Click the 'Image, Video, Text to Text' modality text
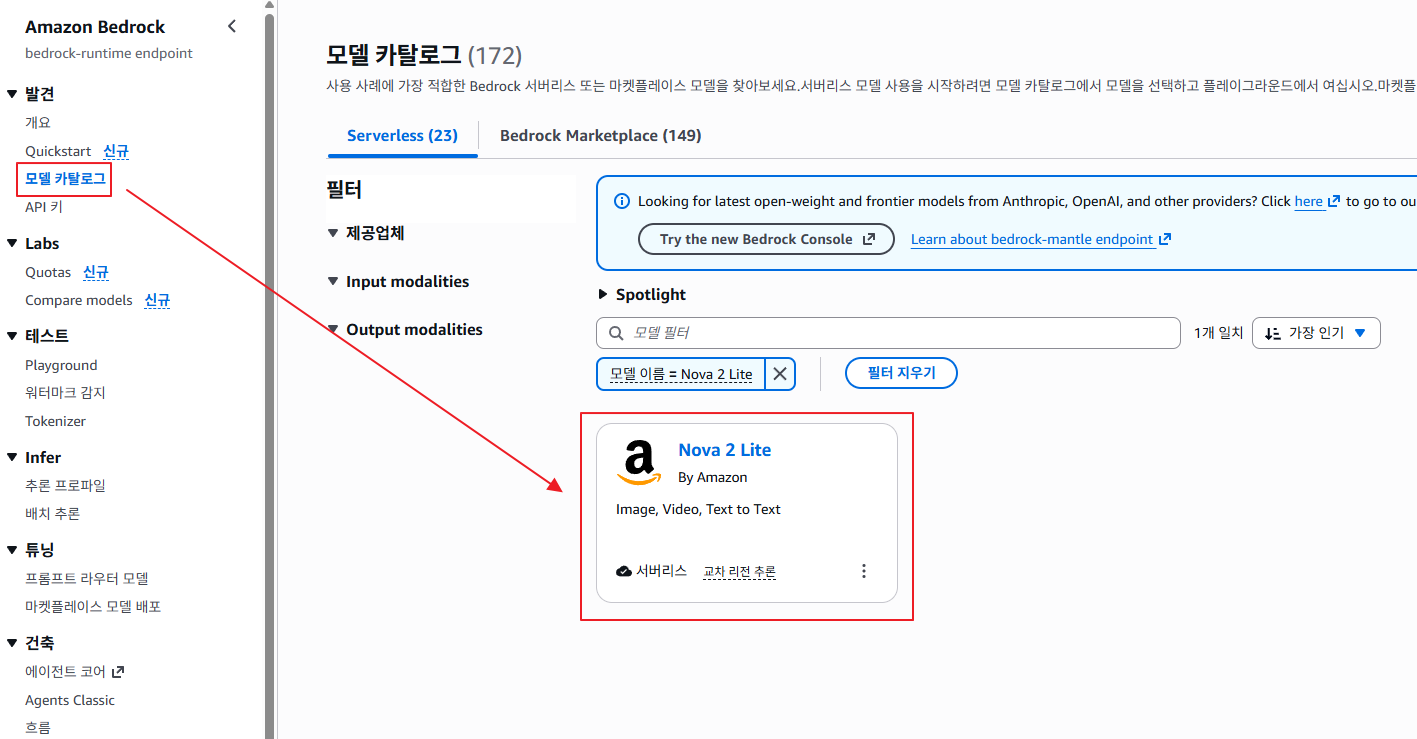 [x=698, y=509]
